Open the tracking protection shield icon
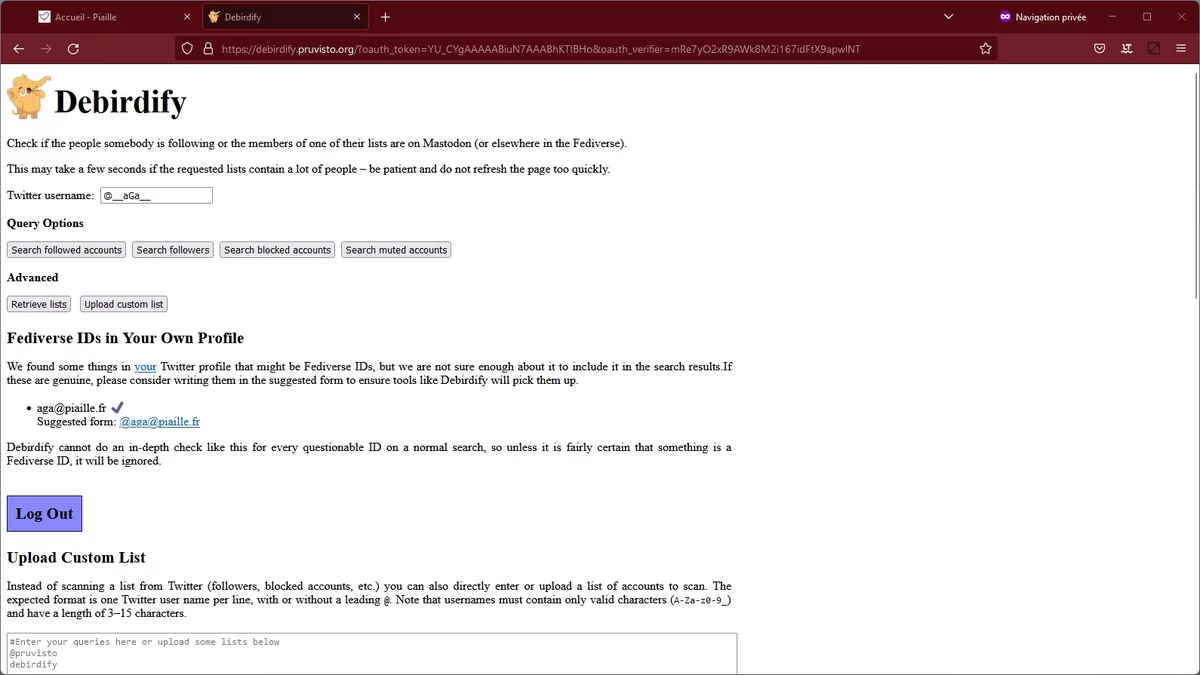This screenshot has width=1200, height=675. [187, 48]
